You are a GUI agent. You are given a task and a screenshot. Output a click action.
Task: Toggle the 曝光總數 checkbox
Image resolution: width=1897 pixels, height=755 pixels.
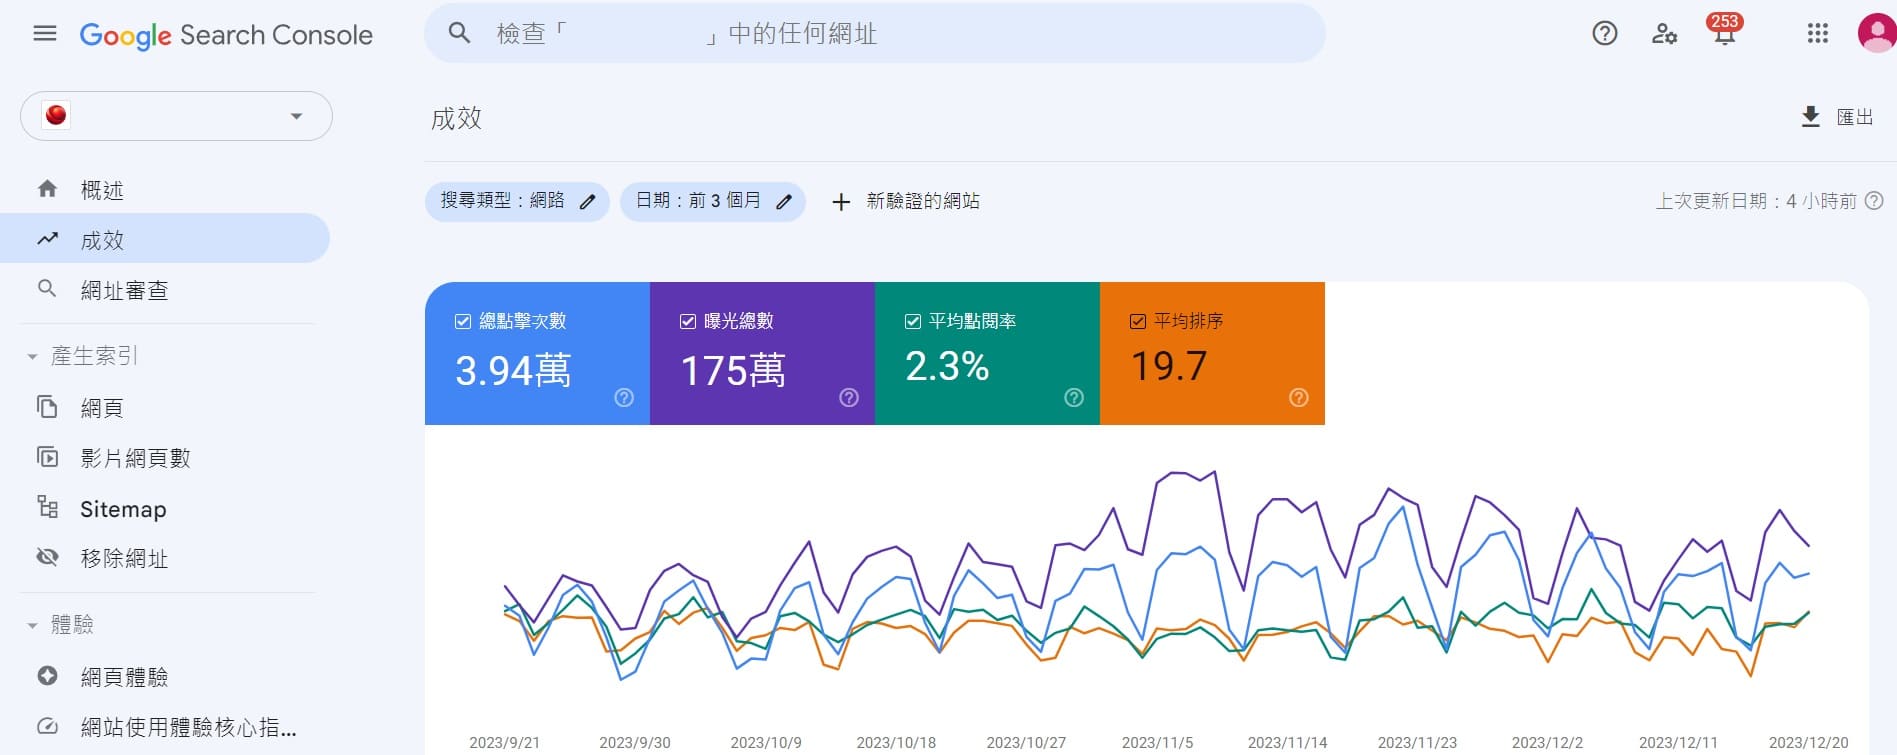pyautogui.click(x=688, y=321)
